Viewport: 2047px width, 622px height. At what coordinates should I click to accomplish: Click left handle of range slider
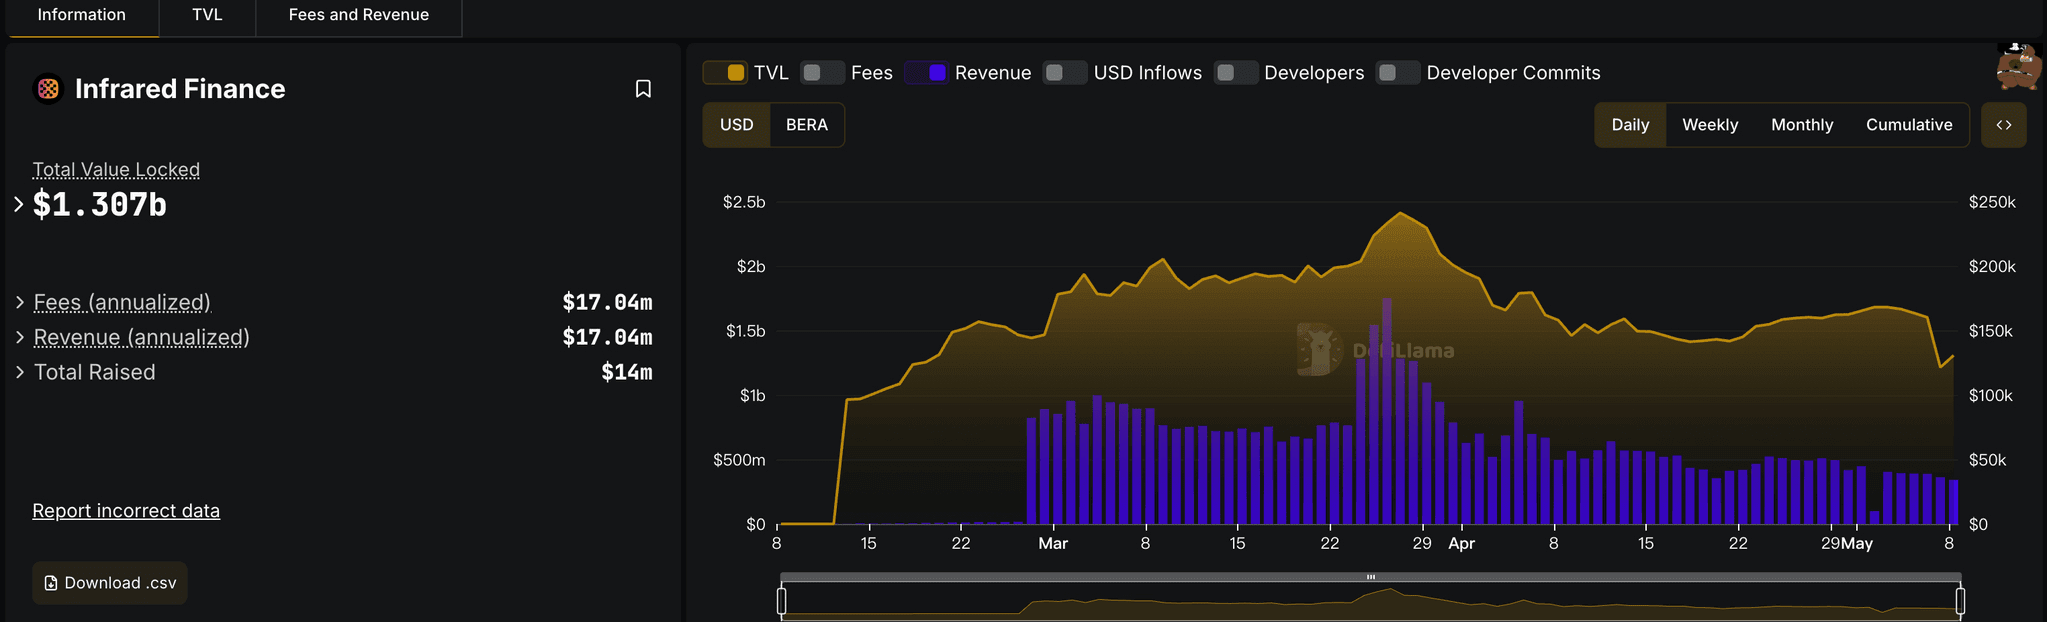(782, 601)
